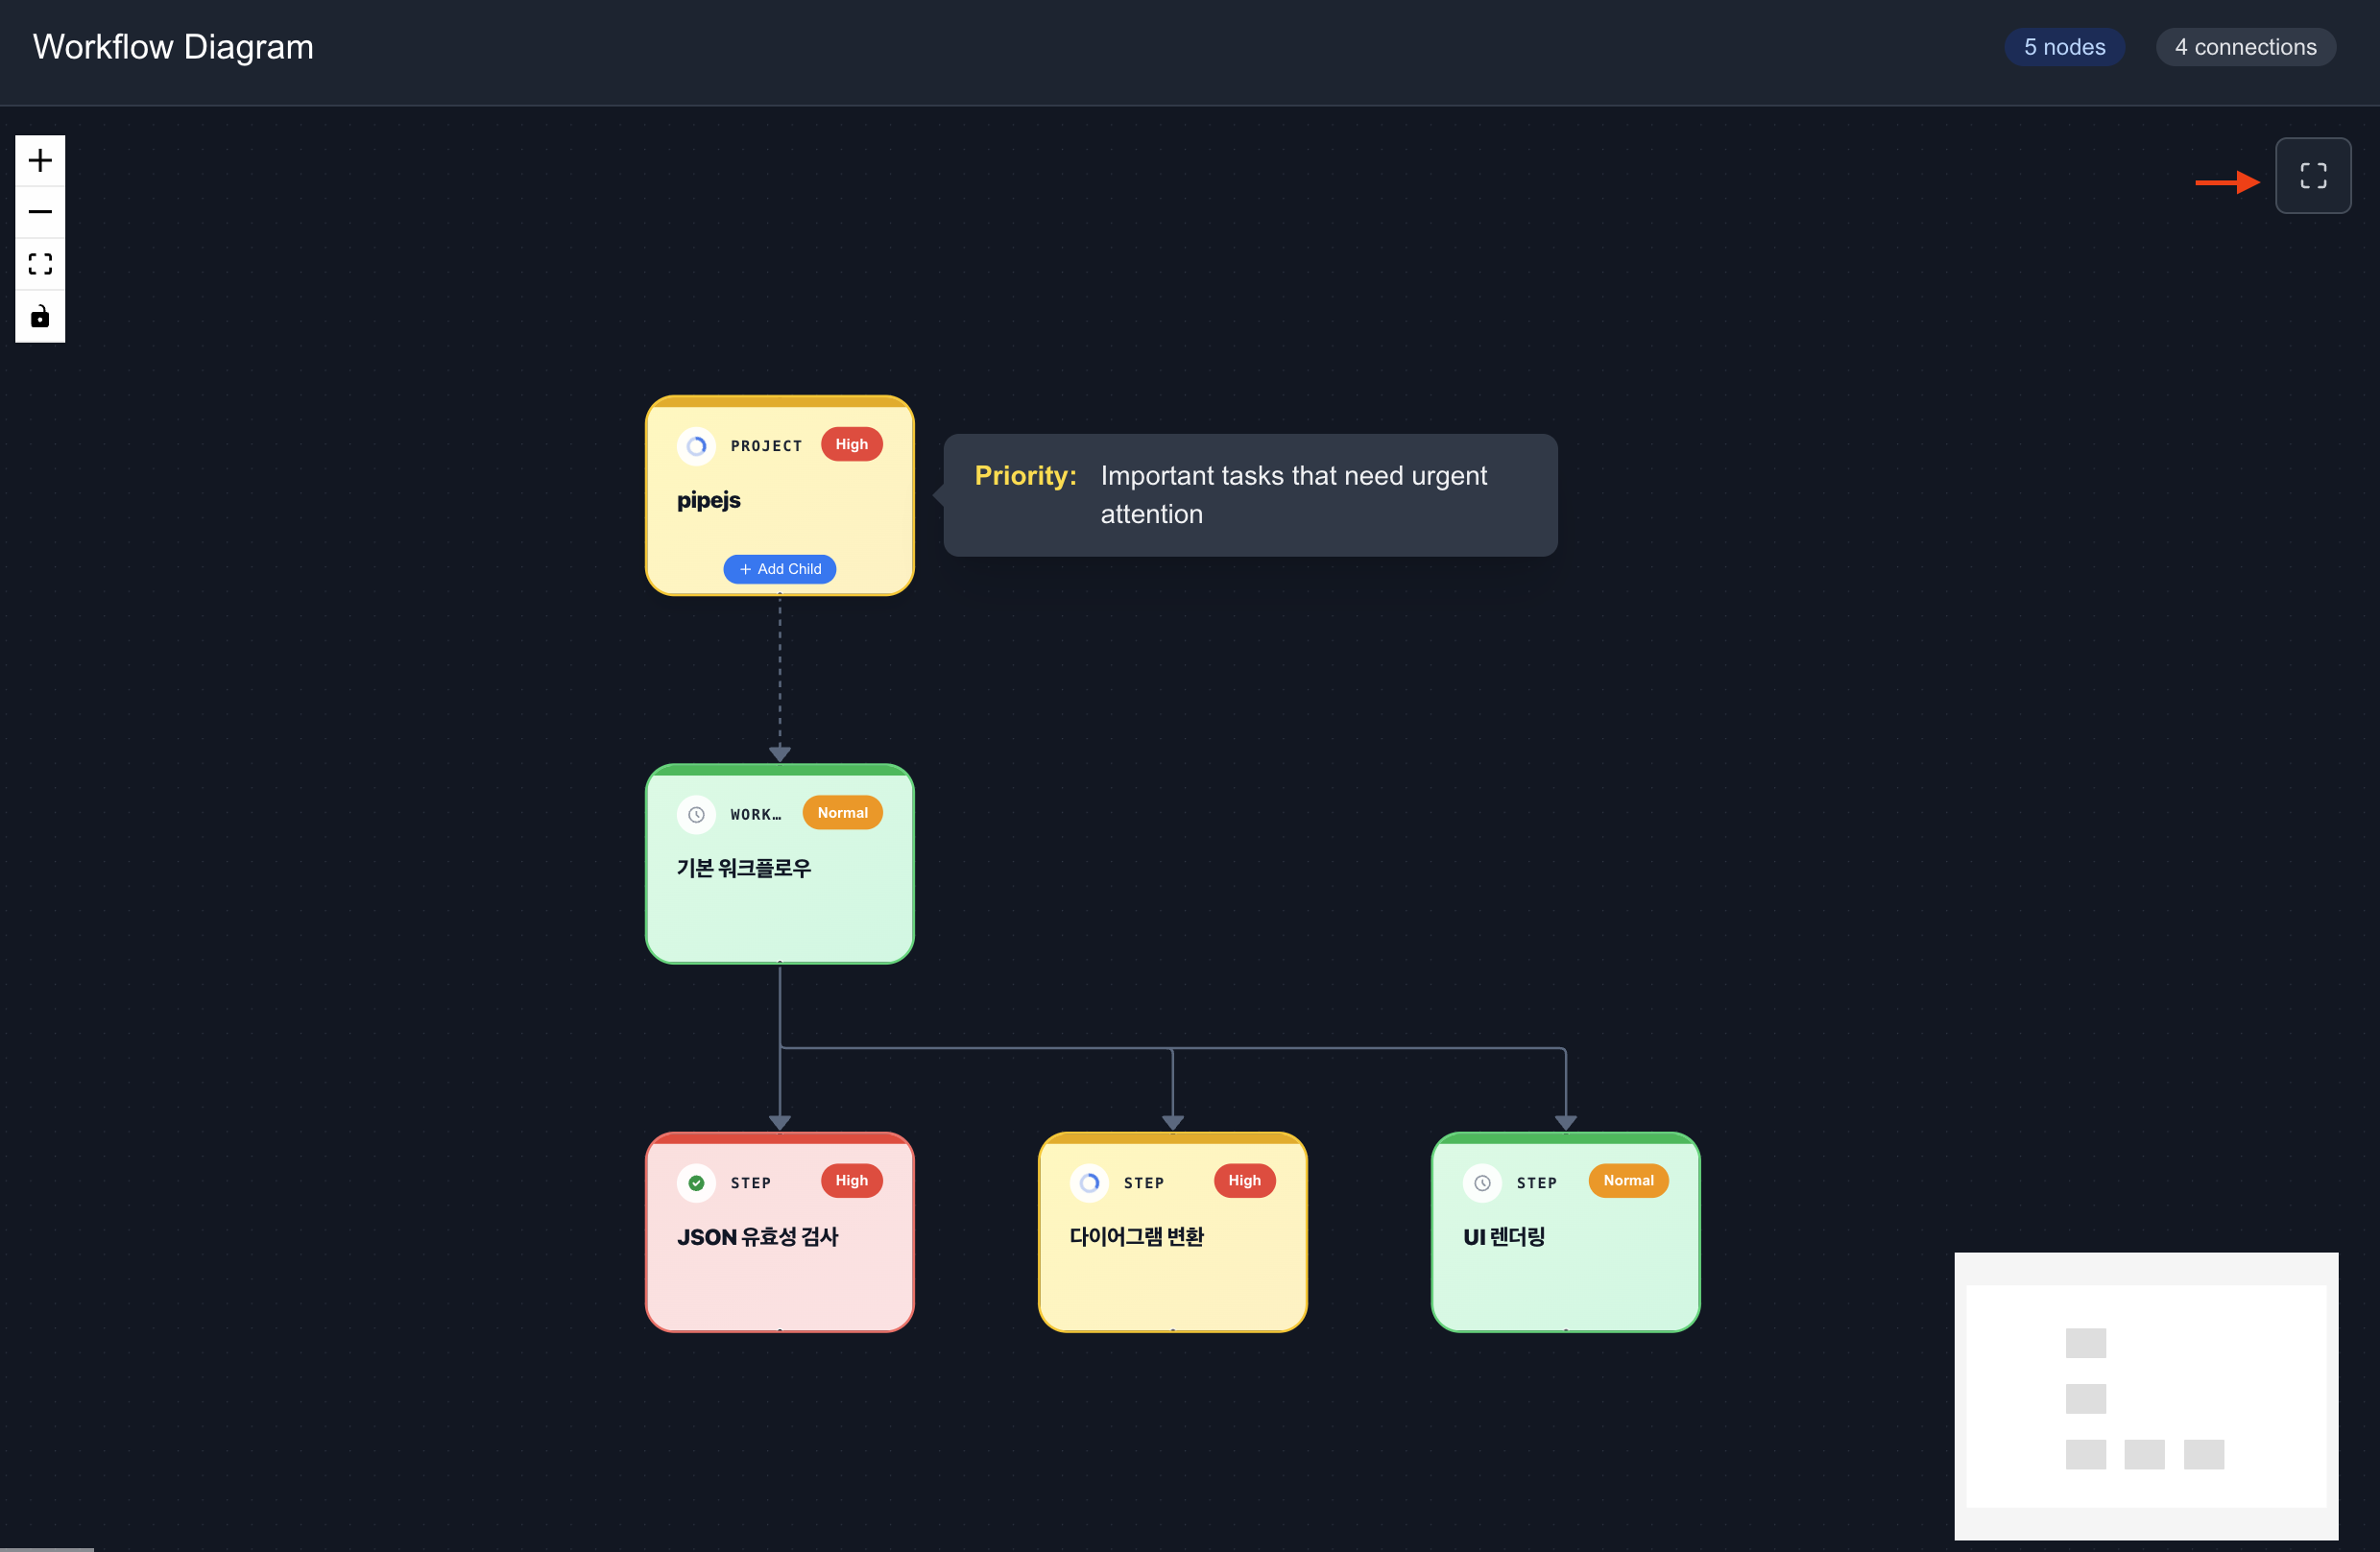Viewport: 2380px width, 1552px height.
Task: Click Normal badge on UI 렌더링 node
Action: pyautogui.click(x=1628, y=1181)
